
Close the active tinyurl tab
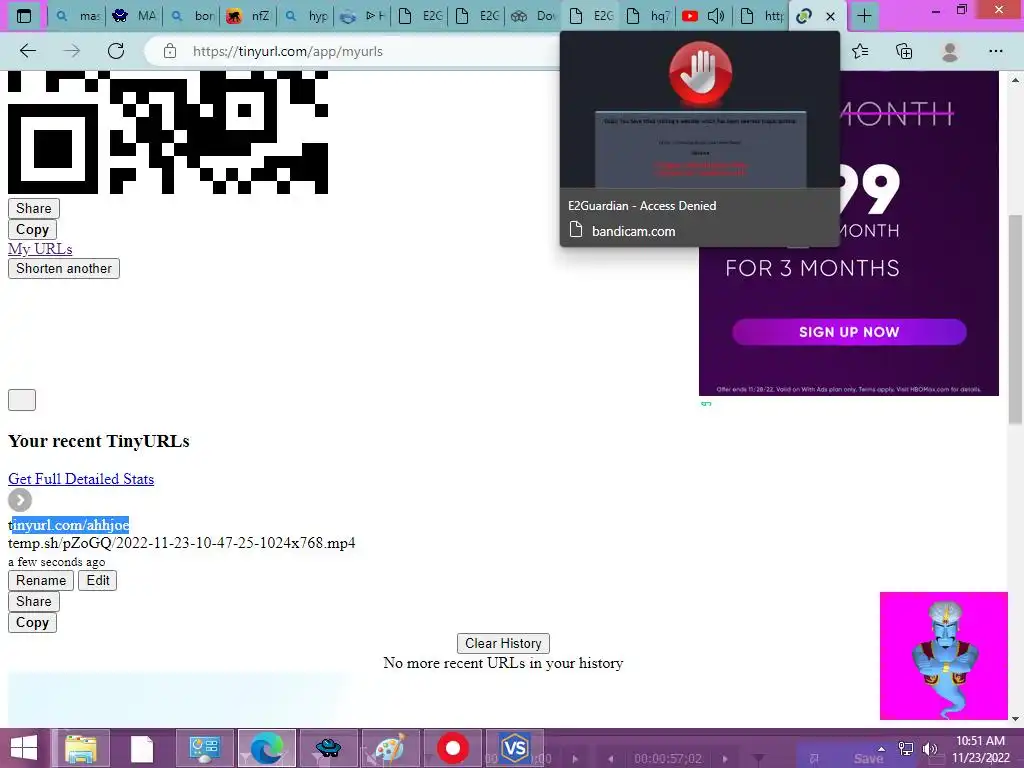(x=831, y=16)
